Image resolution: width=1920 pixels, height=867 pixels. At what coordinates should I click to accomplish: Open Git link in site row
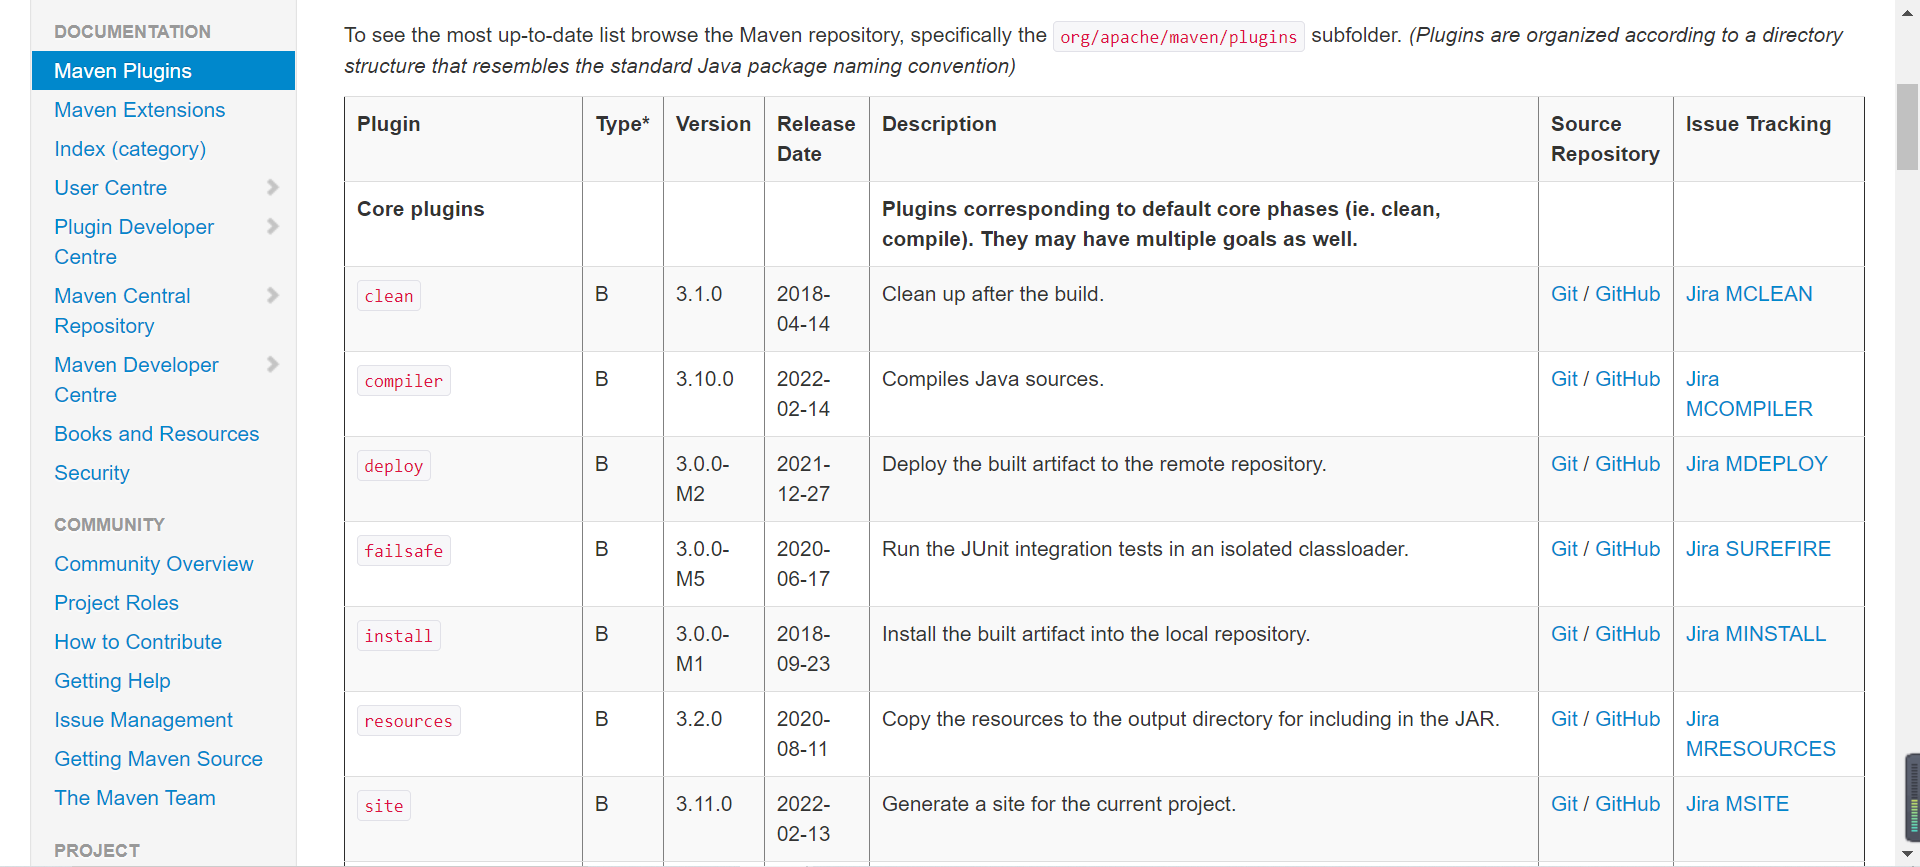coord(1564,804)
